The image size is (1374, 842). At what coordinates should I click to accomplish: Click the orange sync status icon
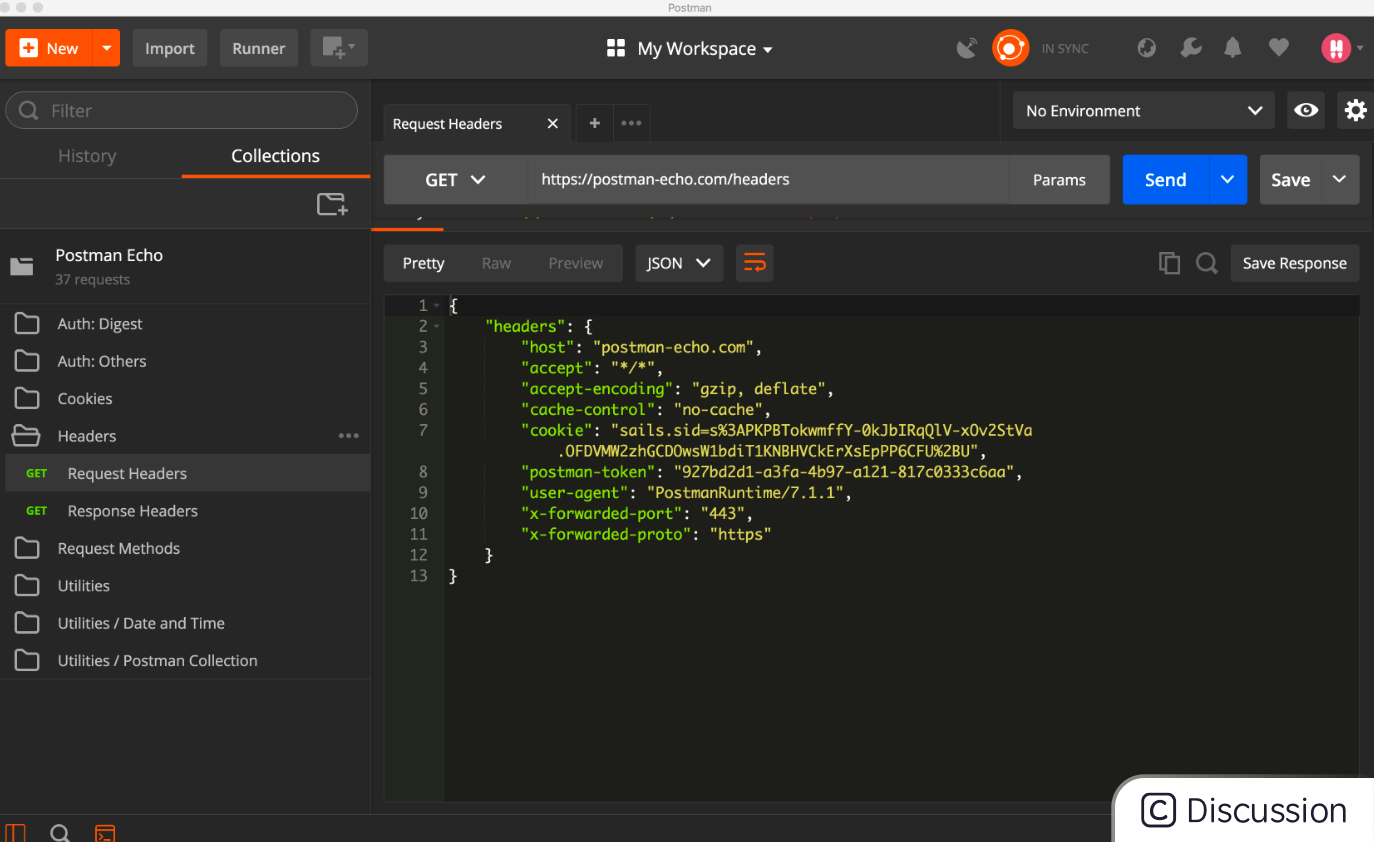[1010, 48]
